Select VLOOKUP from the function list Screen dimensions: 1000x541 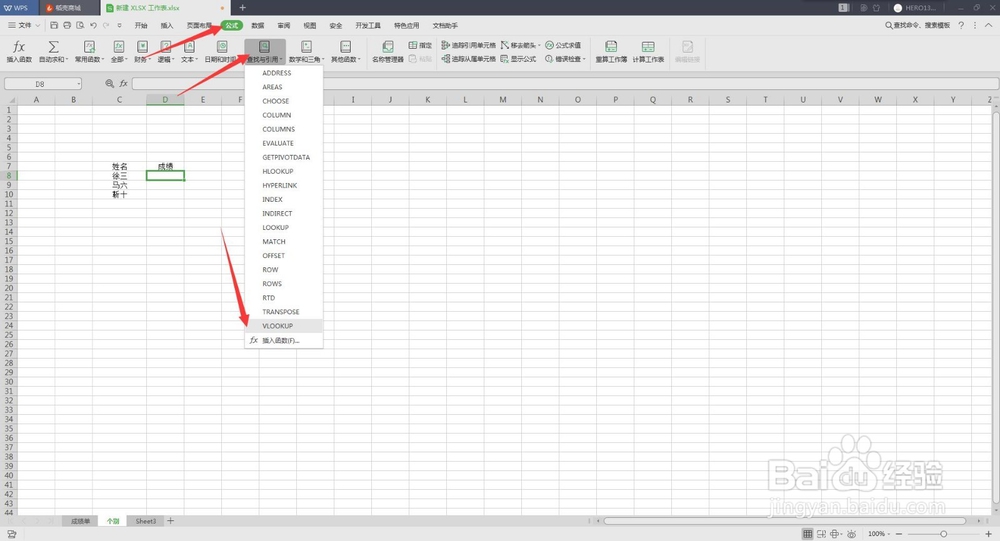[x=284, y=326]
